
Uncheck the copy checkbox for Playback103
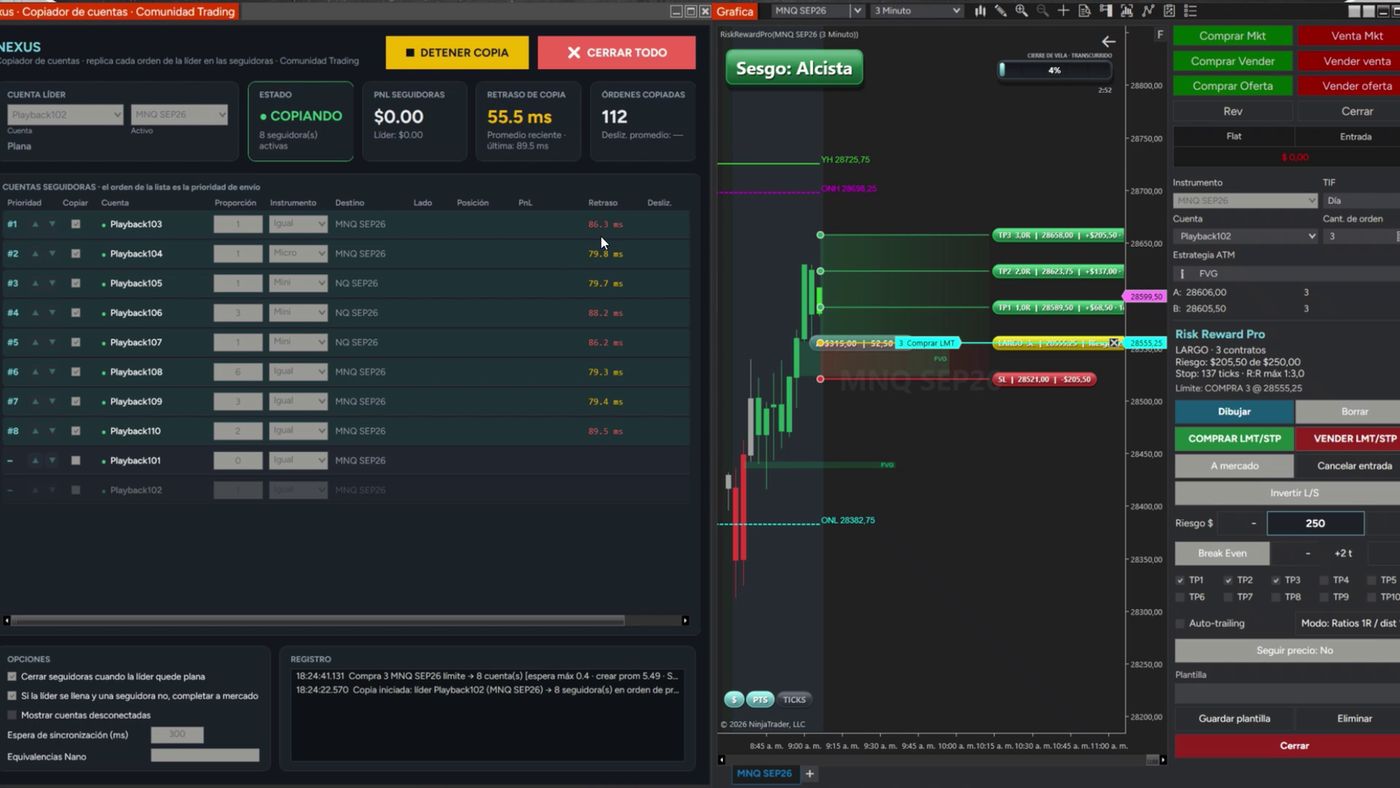[75, 224]
